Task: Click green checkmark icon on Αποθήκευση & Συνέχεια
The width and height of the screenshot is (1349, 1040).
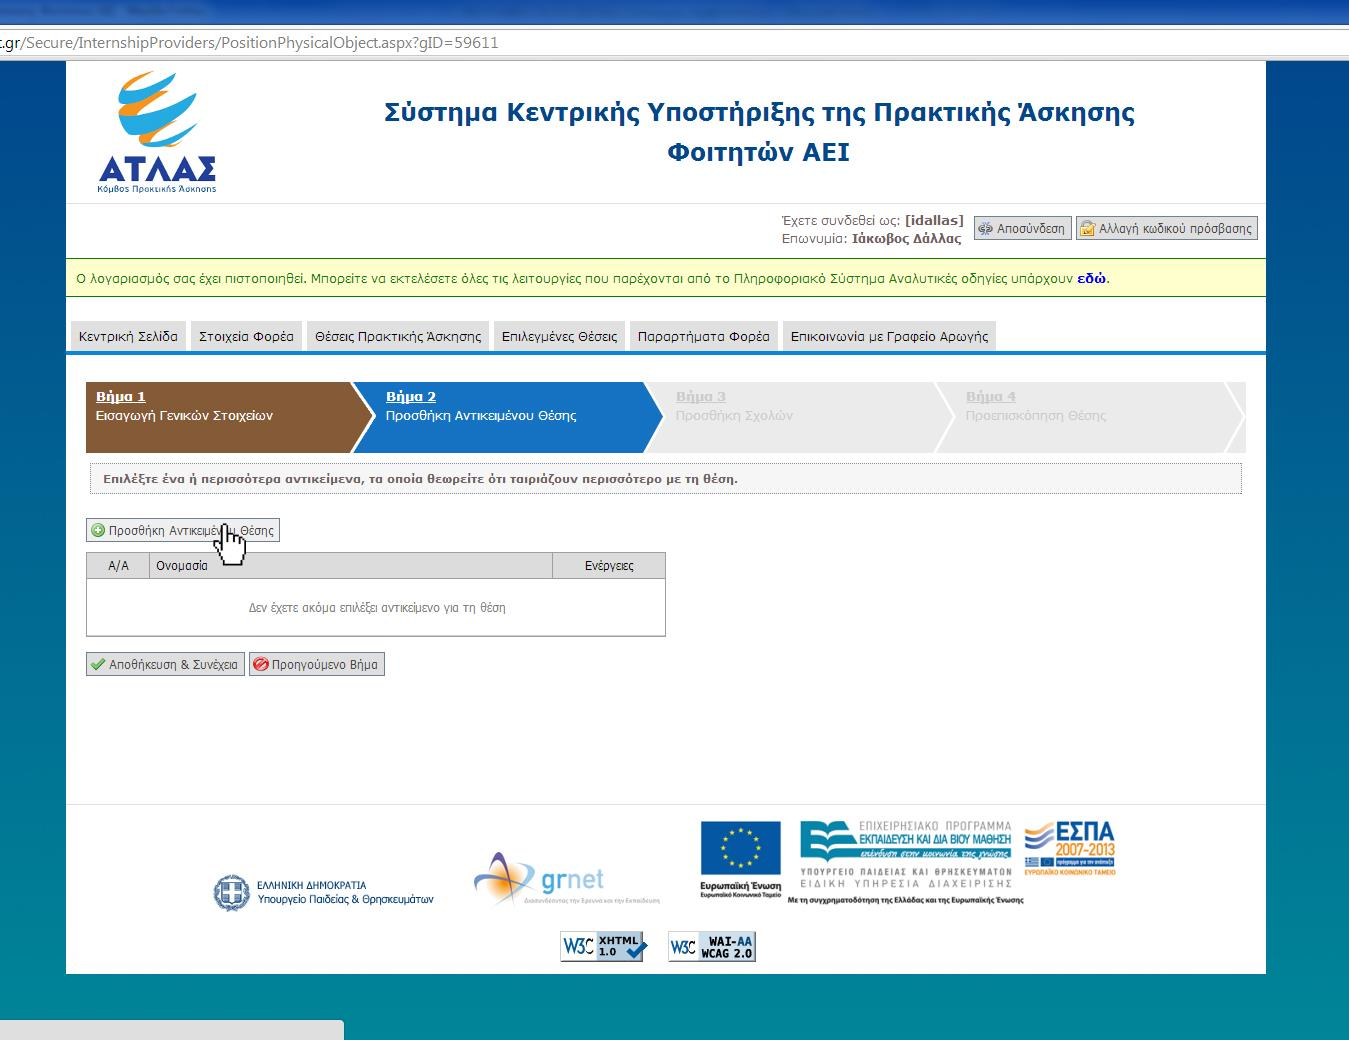Action: coord(98,664)
